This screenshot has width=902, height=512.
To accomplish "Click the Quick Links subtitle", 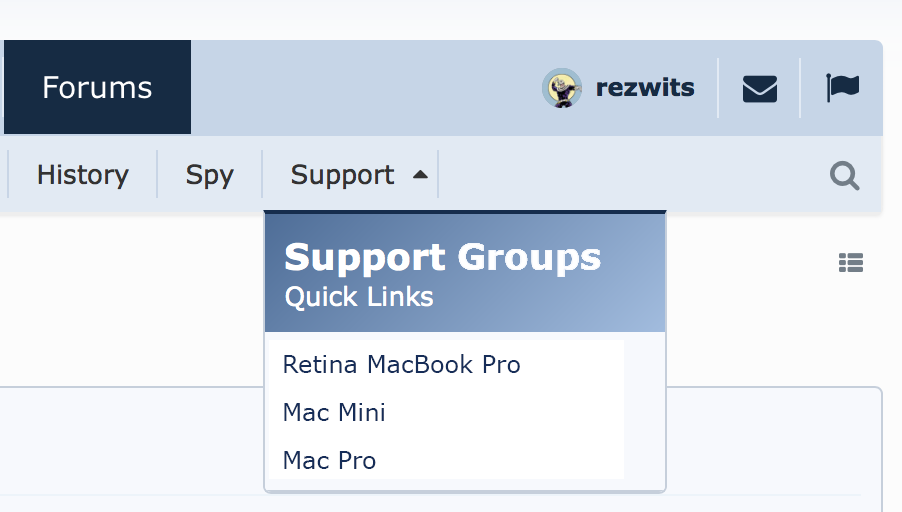I will point(359,297).
